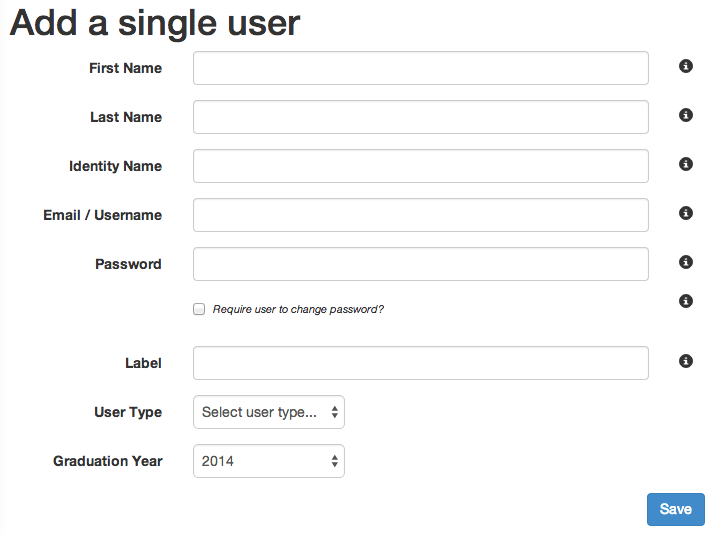
Task: Show info for Email / Username field
Action: coord(685,213)
